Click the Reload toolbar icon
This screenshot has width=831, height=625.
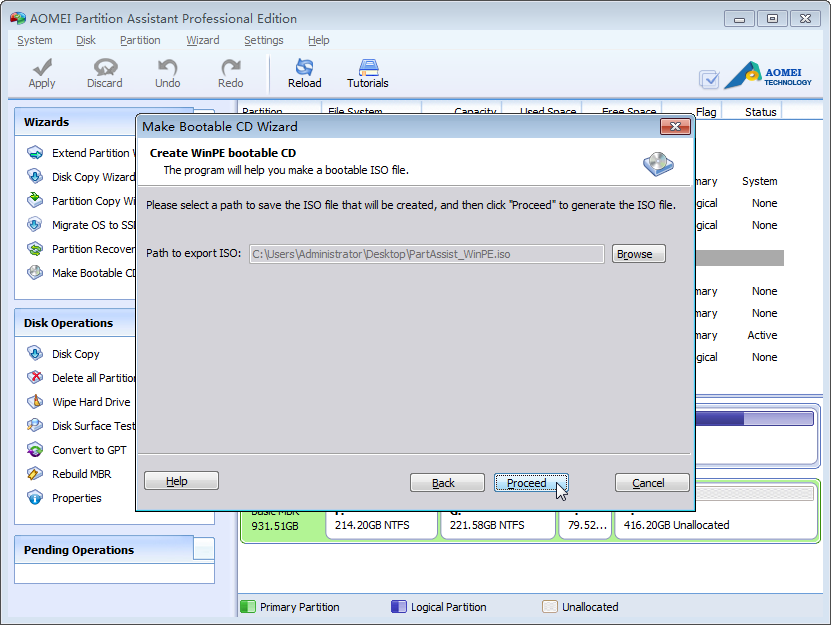coord(304,67)
